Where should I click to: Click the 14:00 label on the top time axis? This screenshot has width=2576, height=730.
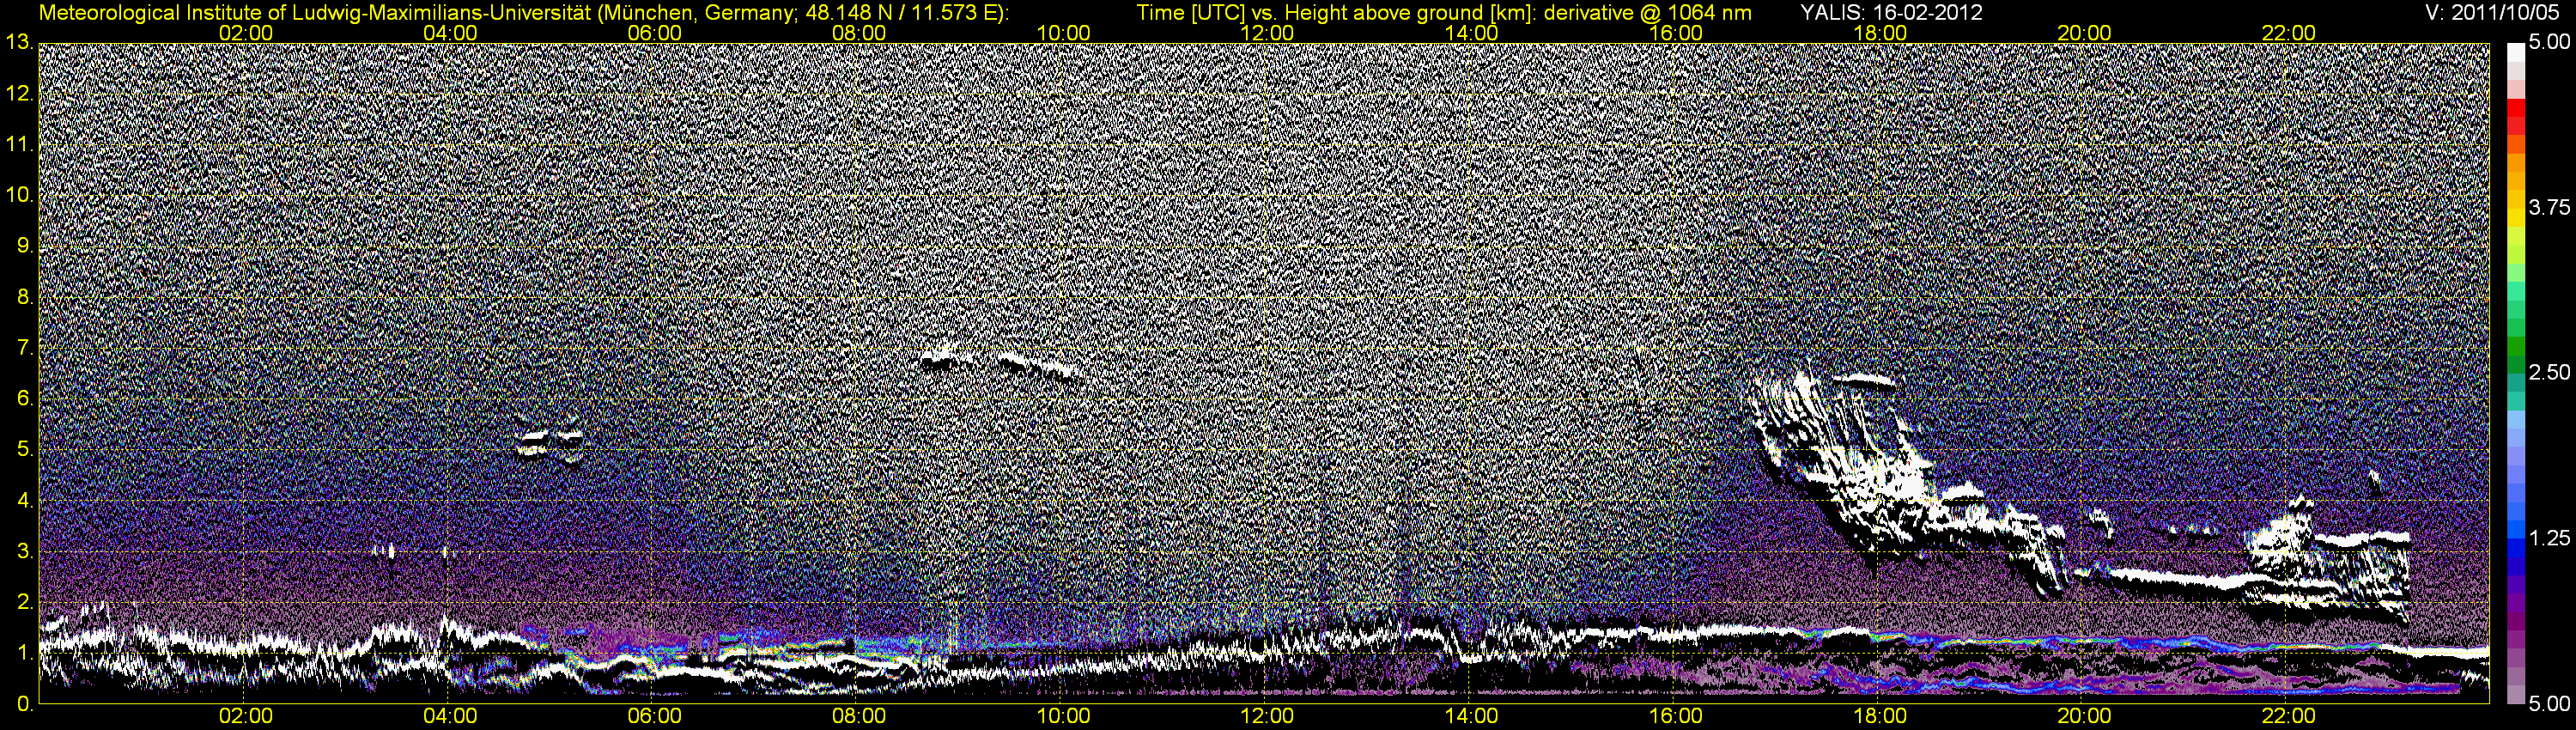(1472, 33)
